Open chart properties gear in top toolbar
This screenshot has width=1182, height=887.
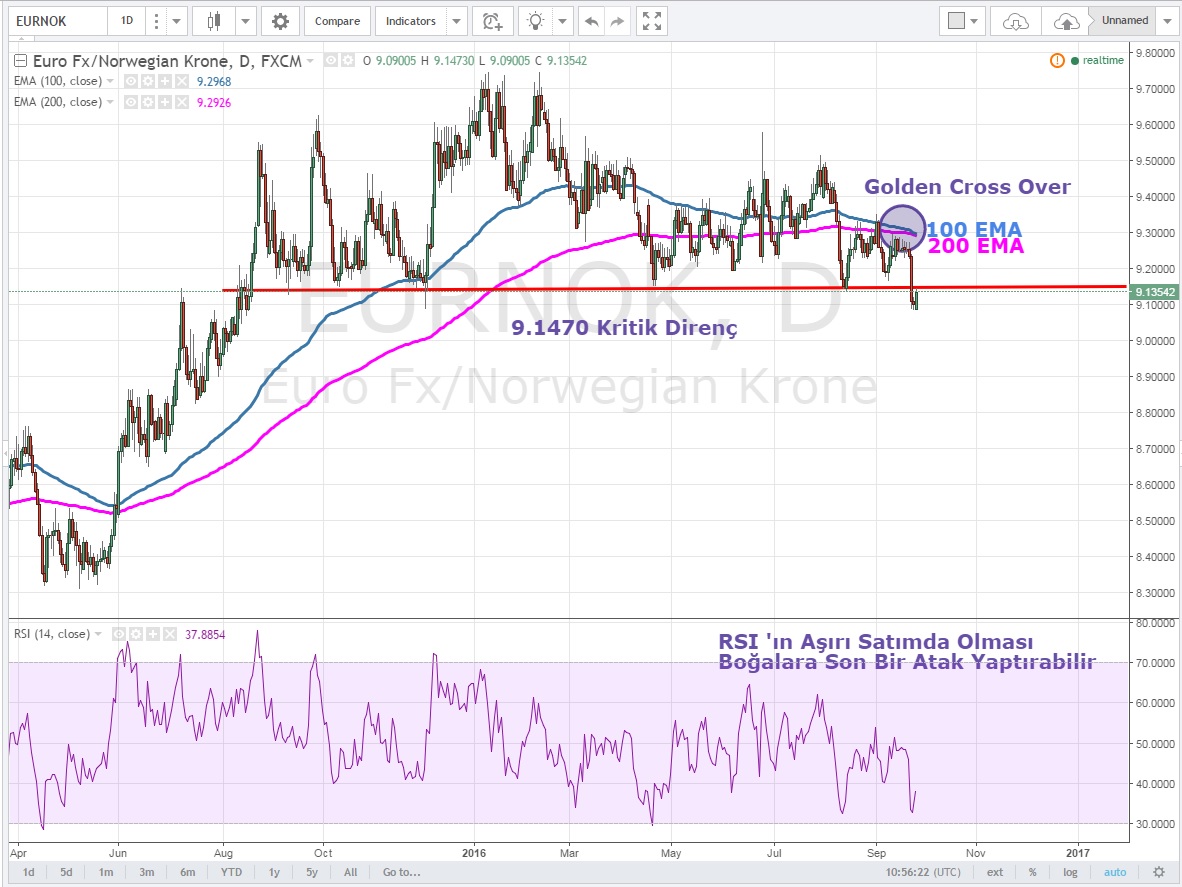coord(280,21)
